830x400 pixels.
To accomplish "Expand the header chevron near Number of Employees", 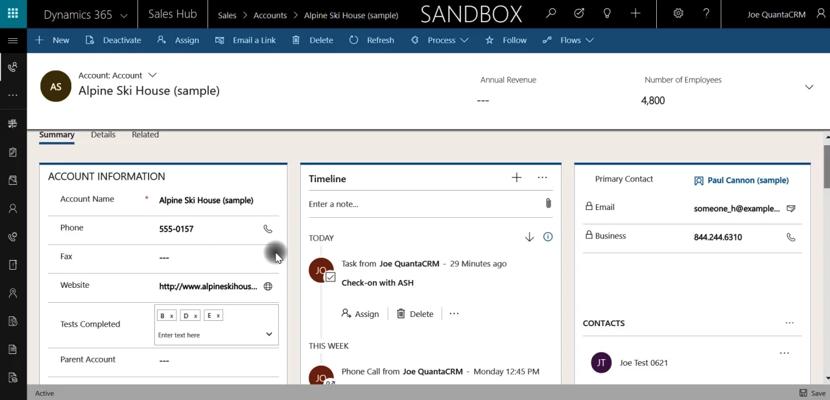I will pos(808,87).
